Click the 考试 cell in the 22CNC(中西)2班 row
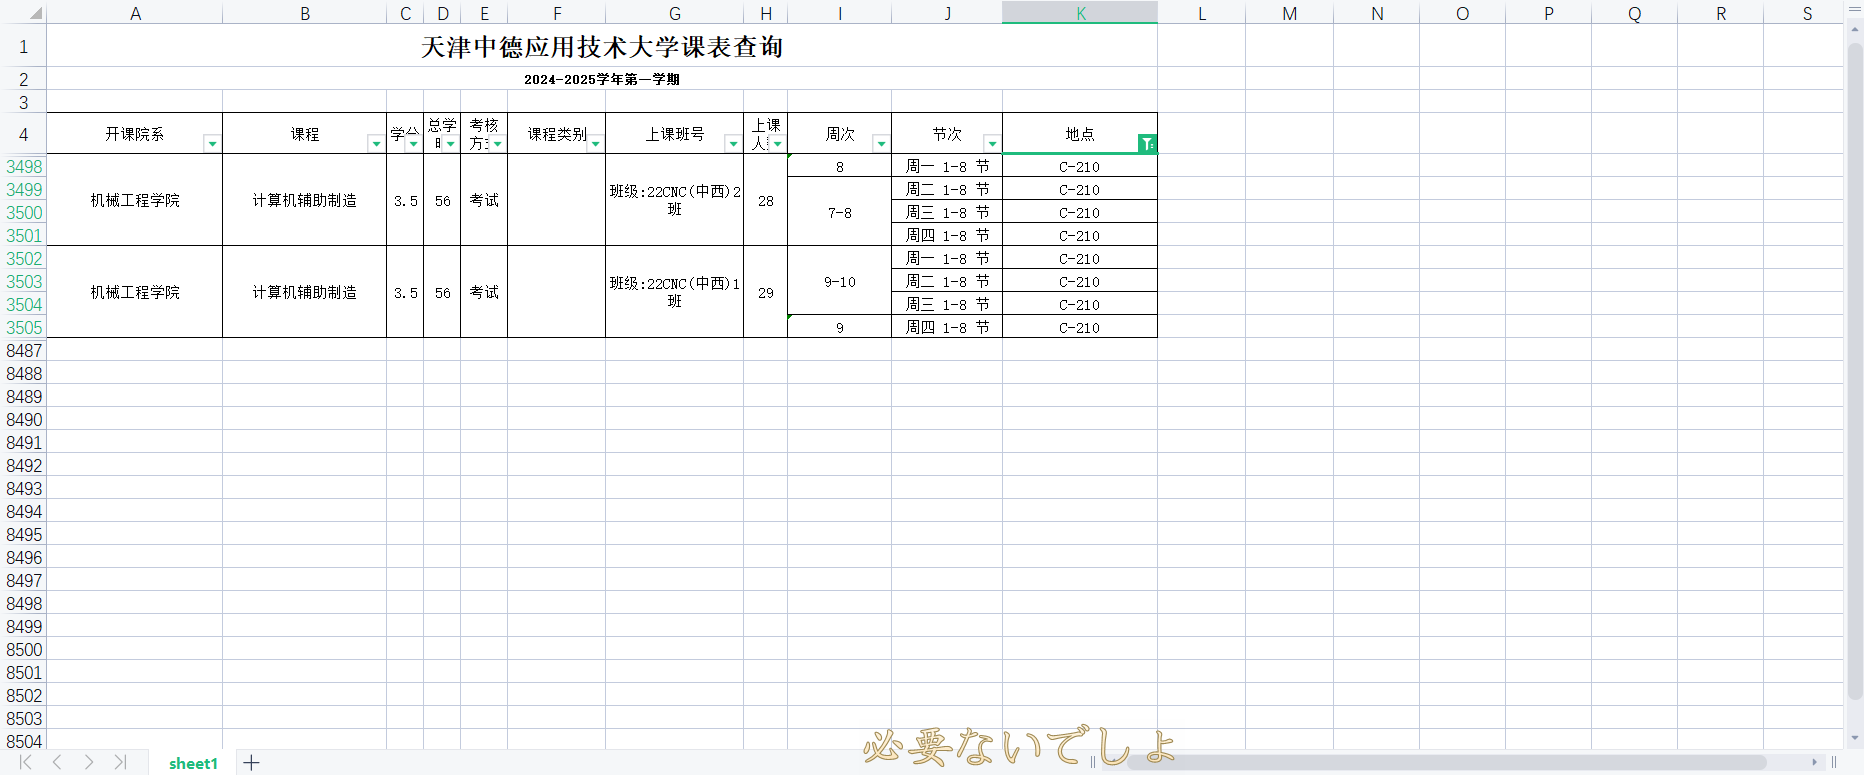 click(x=484, y=200)
